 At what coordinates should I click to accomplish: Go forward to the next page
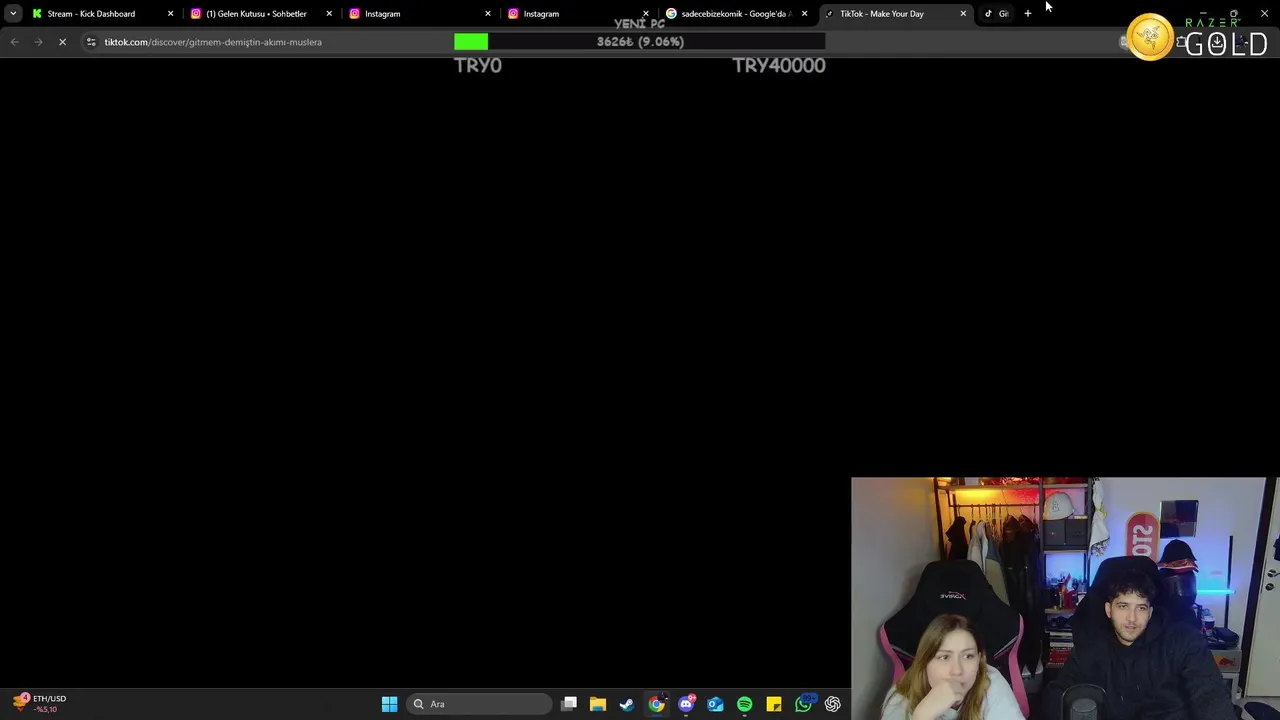(x=38, y=42)
